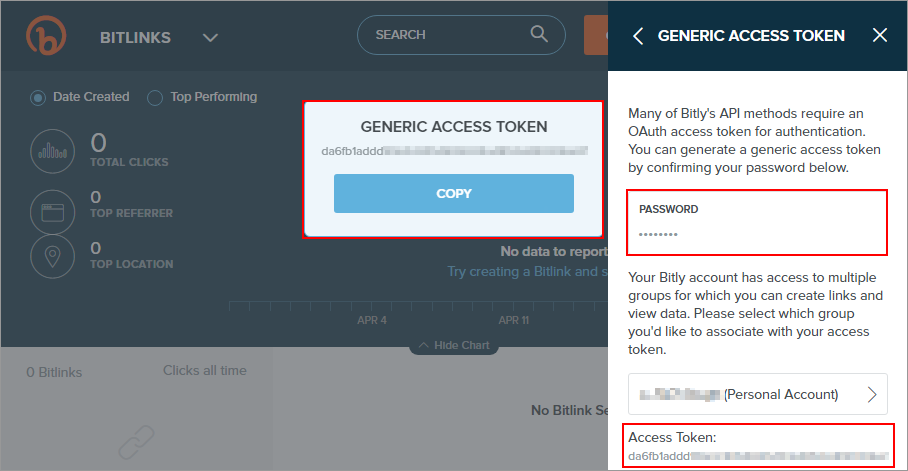
Task: Click the GENERIC ACCESS TOKEN panel title
Action: pos(751,36)
